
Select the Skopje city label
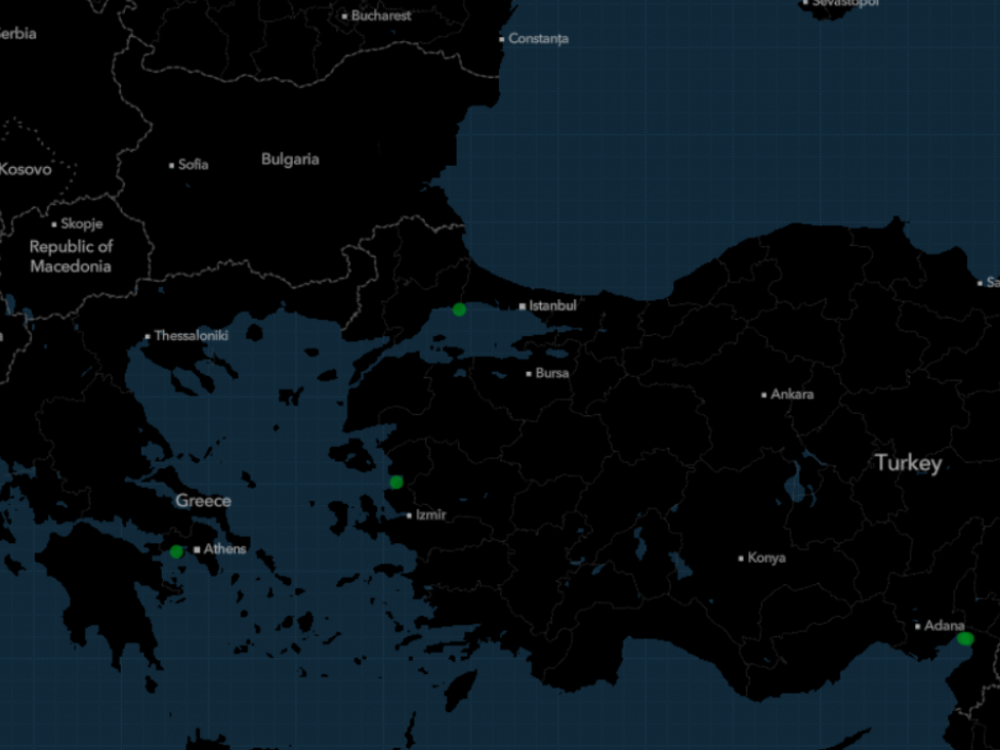[x=82, y=224]
